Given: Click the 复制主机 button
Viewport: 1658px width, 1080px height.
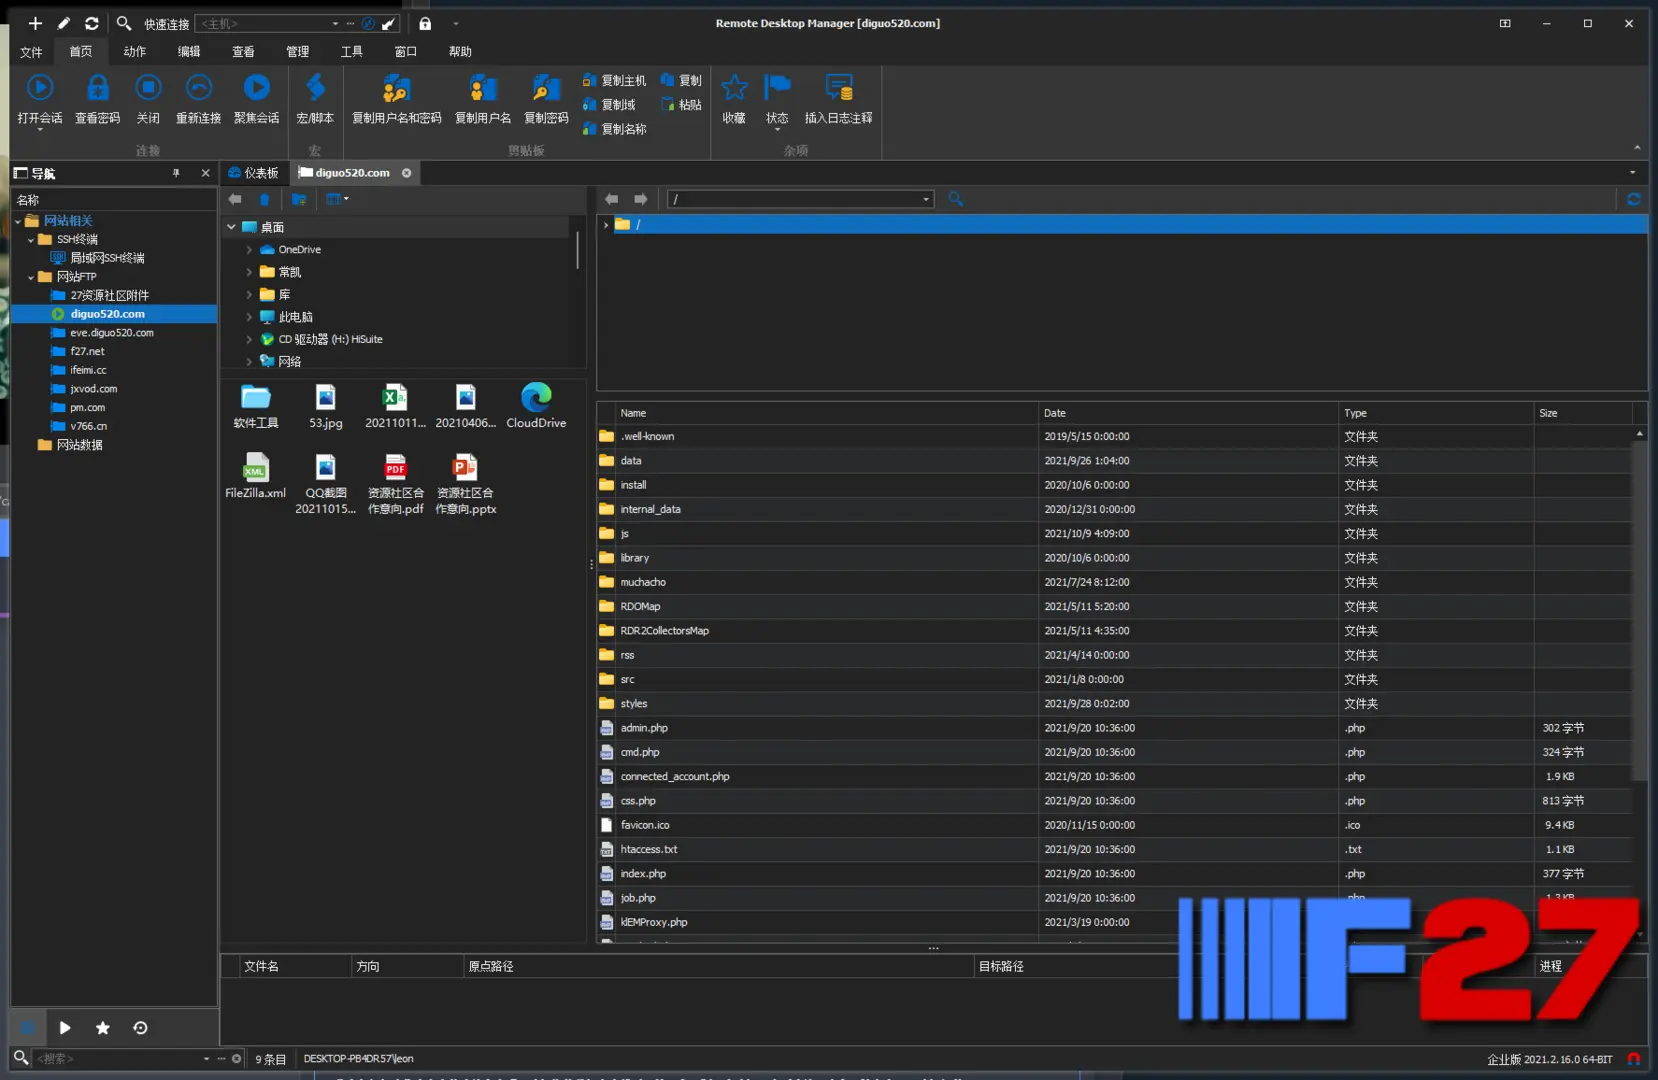Looking at the screenshot, I should click(614, 80).
